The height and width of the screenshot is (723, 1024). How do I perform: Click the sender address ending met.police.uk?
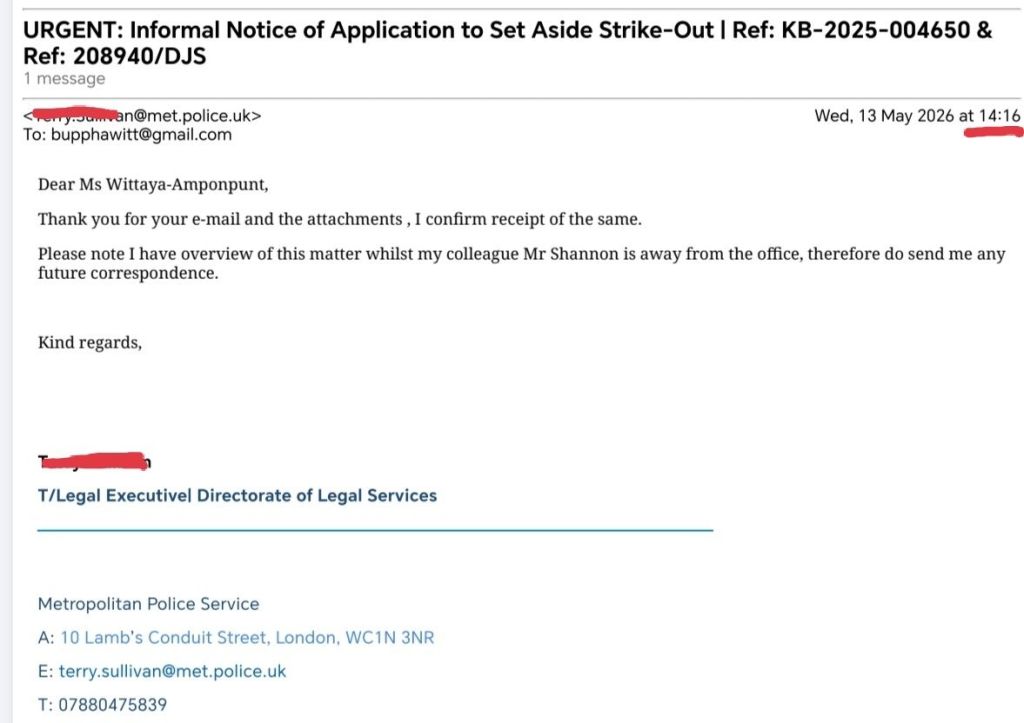142,116
